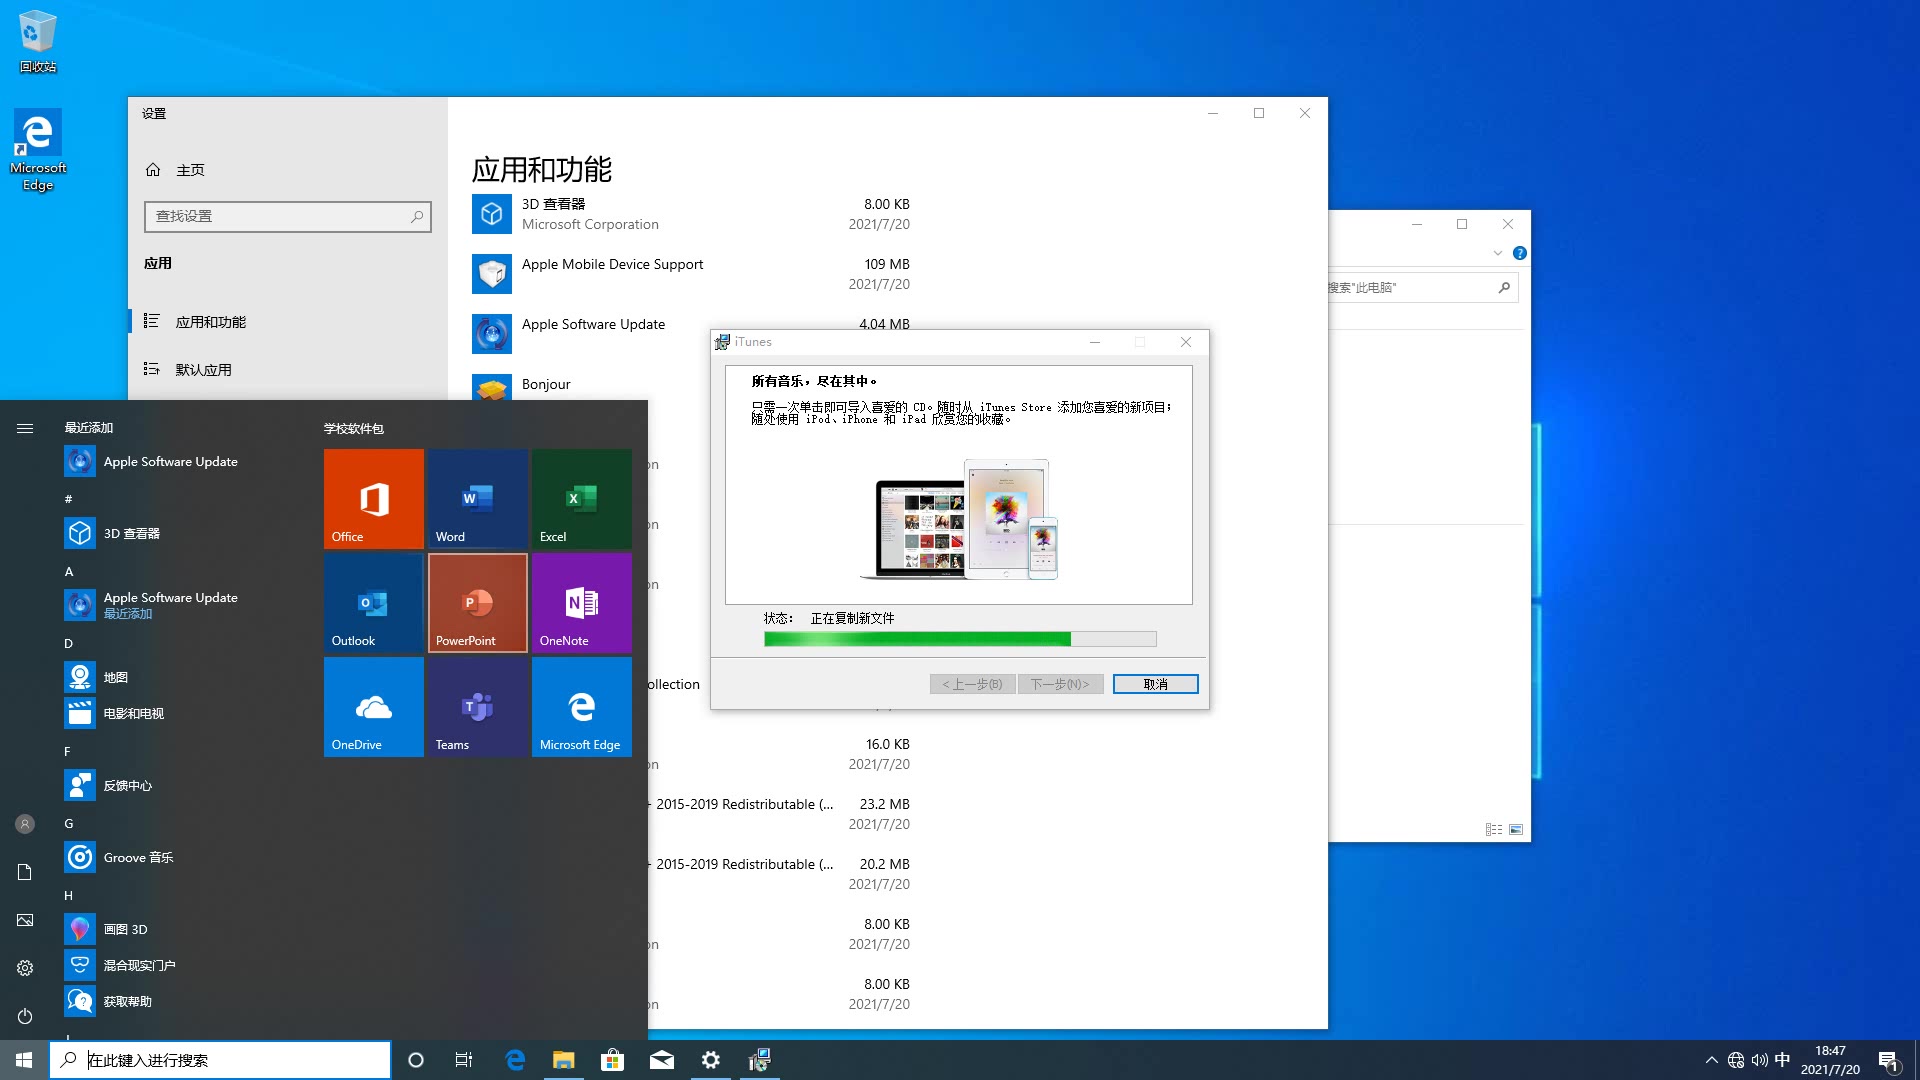This screenshot has width=1920, height=1080.
Task: Launch Word from the Start tiles
Action: click(x=478, y=498)
